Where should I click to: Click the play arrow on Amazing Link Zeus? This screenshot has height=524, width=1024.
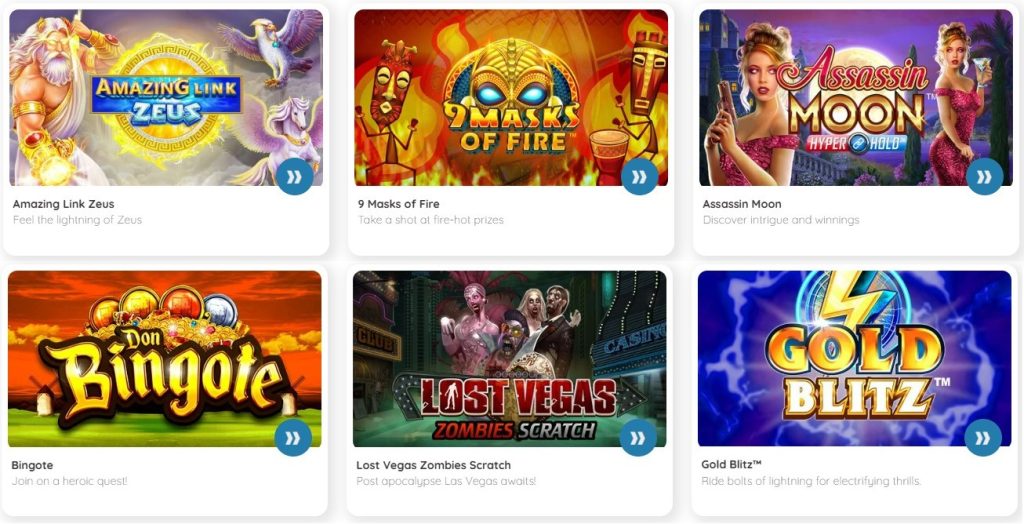[295, 176]
